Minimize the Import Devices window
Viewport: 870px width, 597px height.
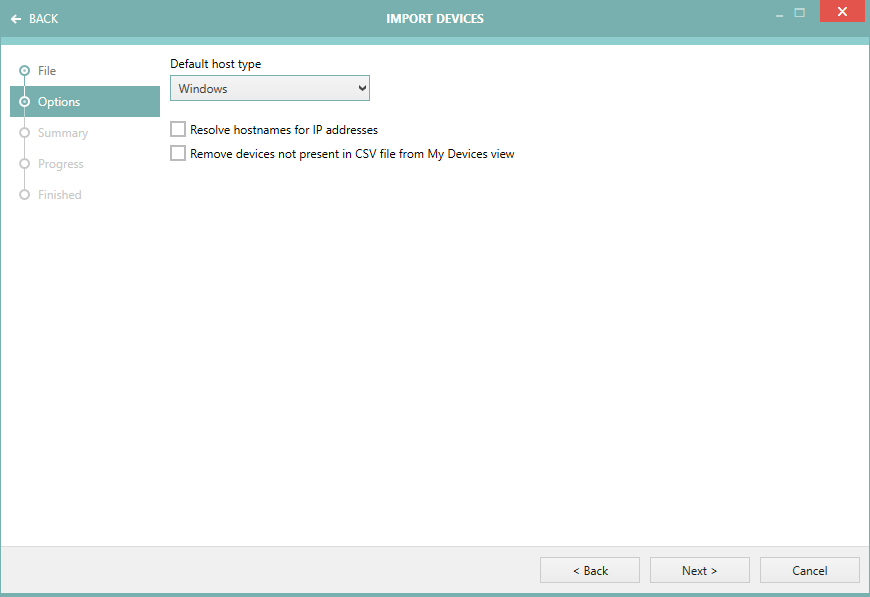(777, 14)
